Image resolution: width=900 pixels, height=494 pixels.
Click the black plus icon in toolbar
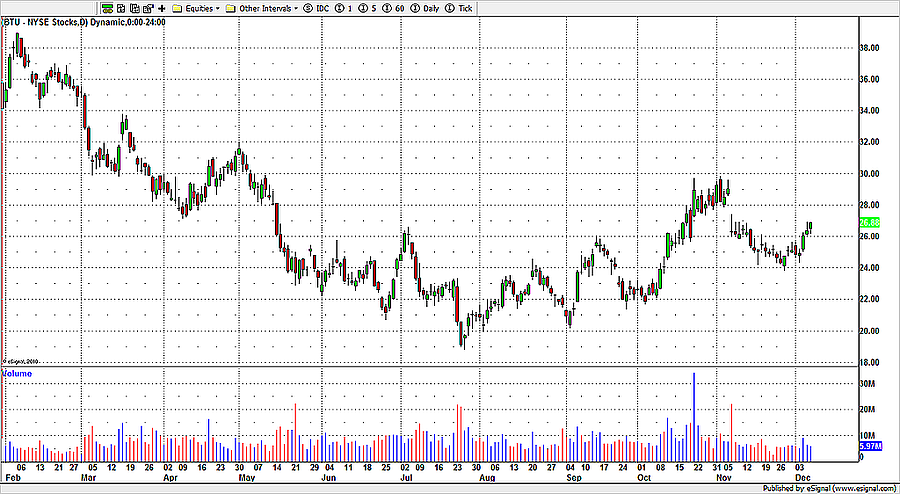(162, 7)
